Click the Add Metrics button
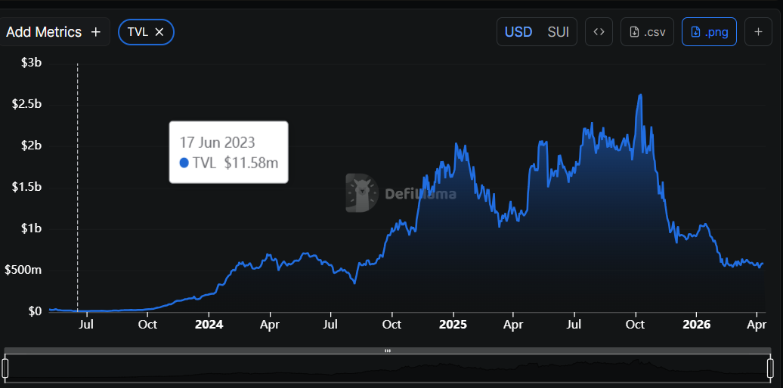This screenshot has width=783, height=388. (54, 32)
